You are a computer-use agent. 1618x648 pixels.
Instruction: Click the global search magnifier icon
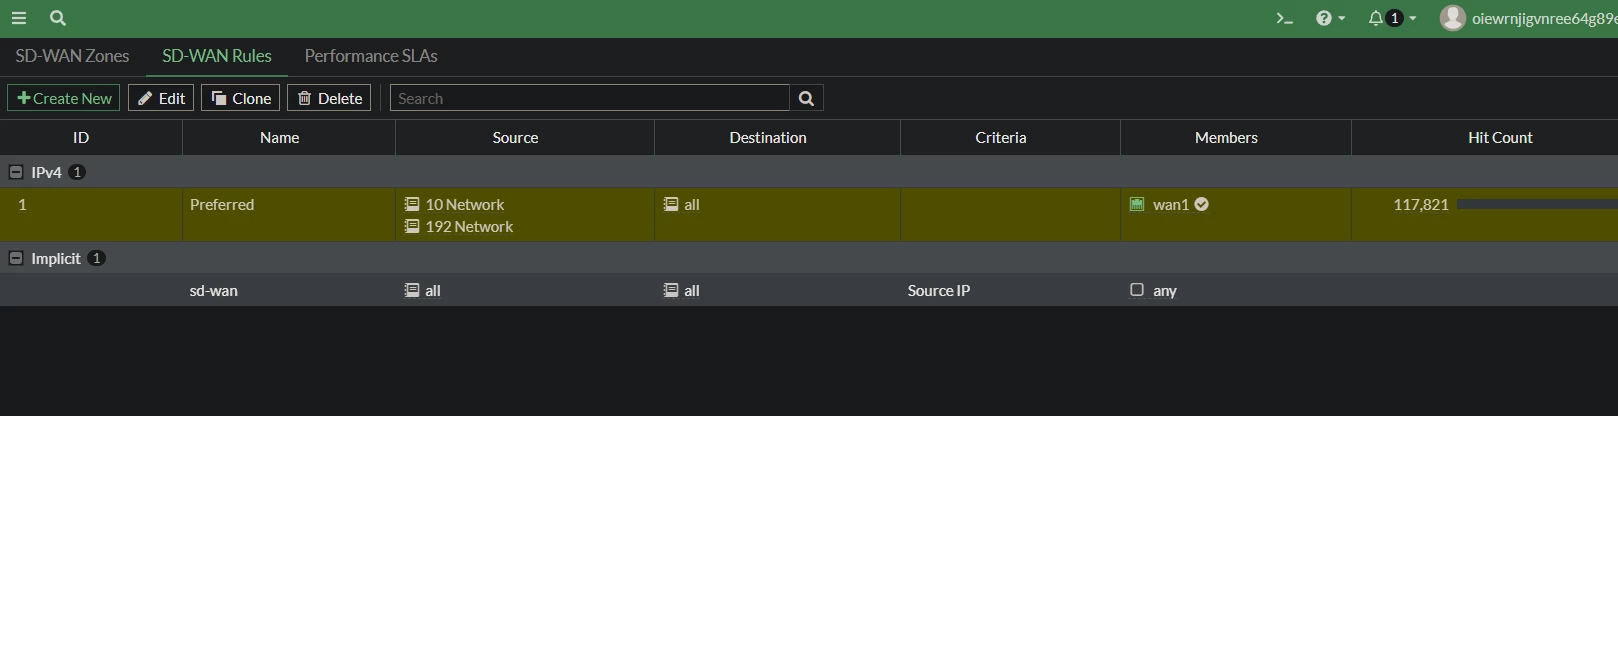pyautogui.click(x=58, y=18)
